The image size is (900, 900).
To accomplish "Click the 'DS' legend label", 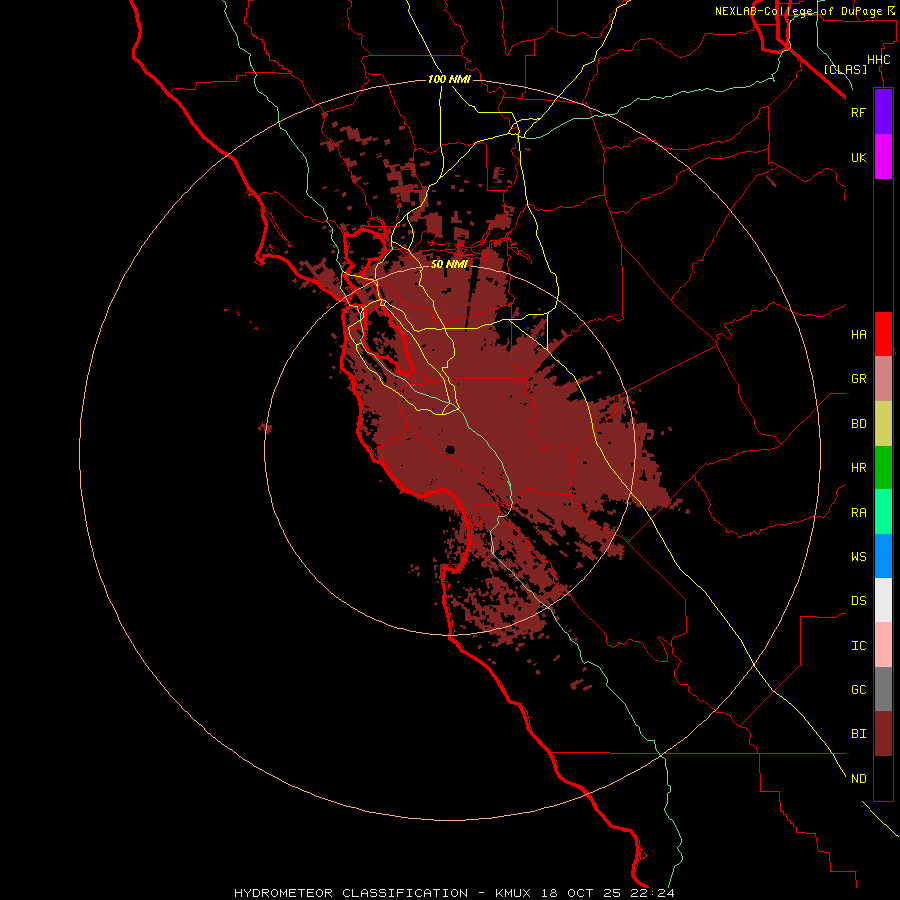I will coord(858,600).
